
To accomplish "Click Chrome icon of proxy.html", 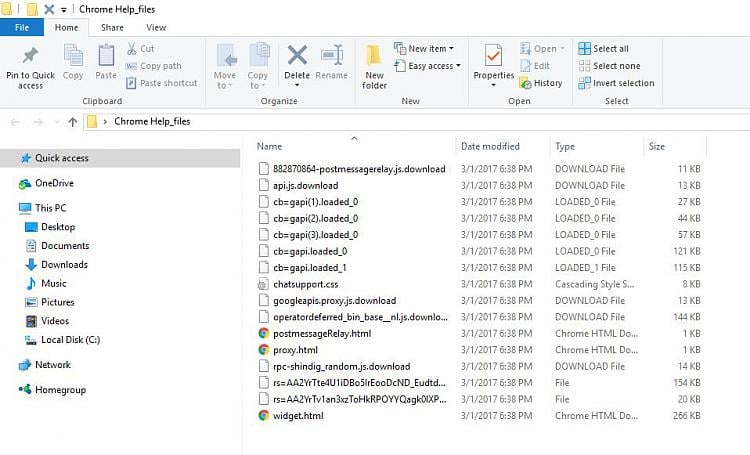I will pyautogui.click(x=264, y=350).
